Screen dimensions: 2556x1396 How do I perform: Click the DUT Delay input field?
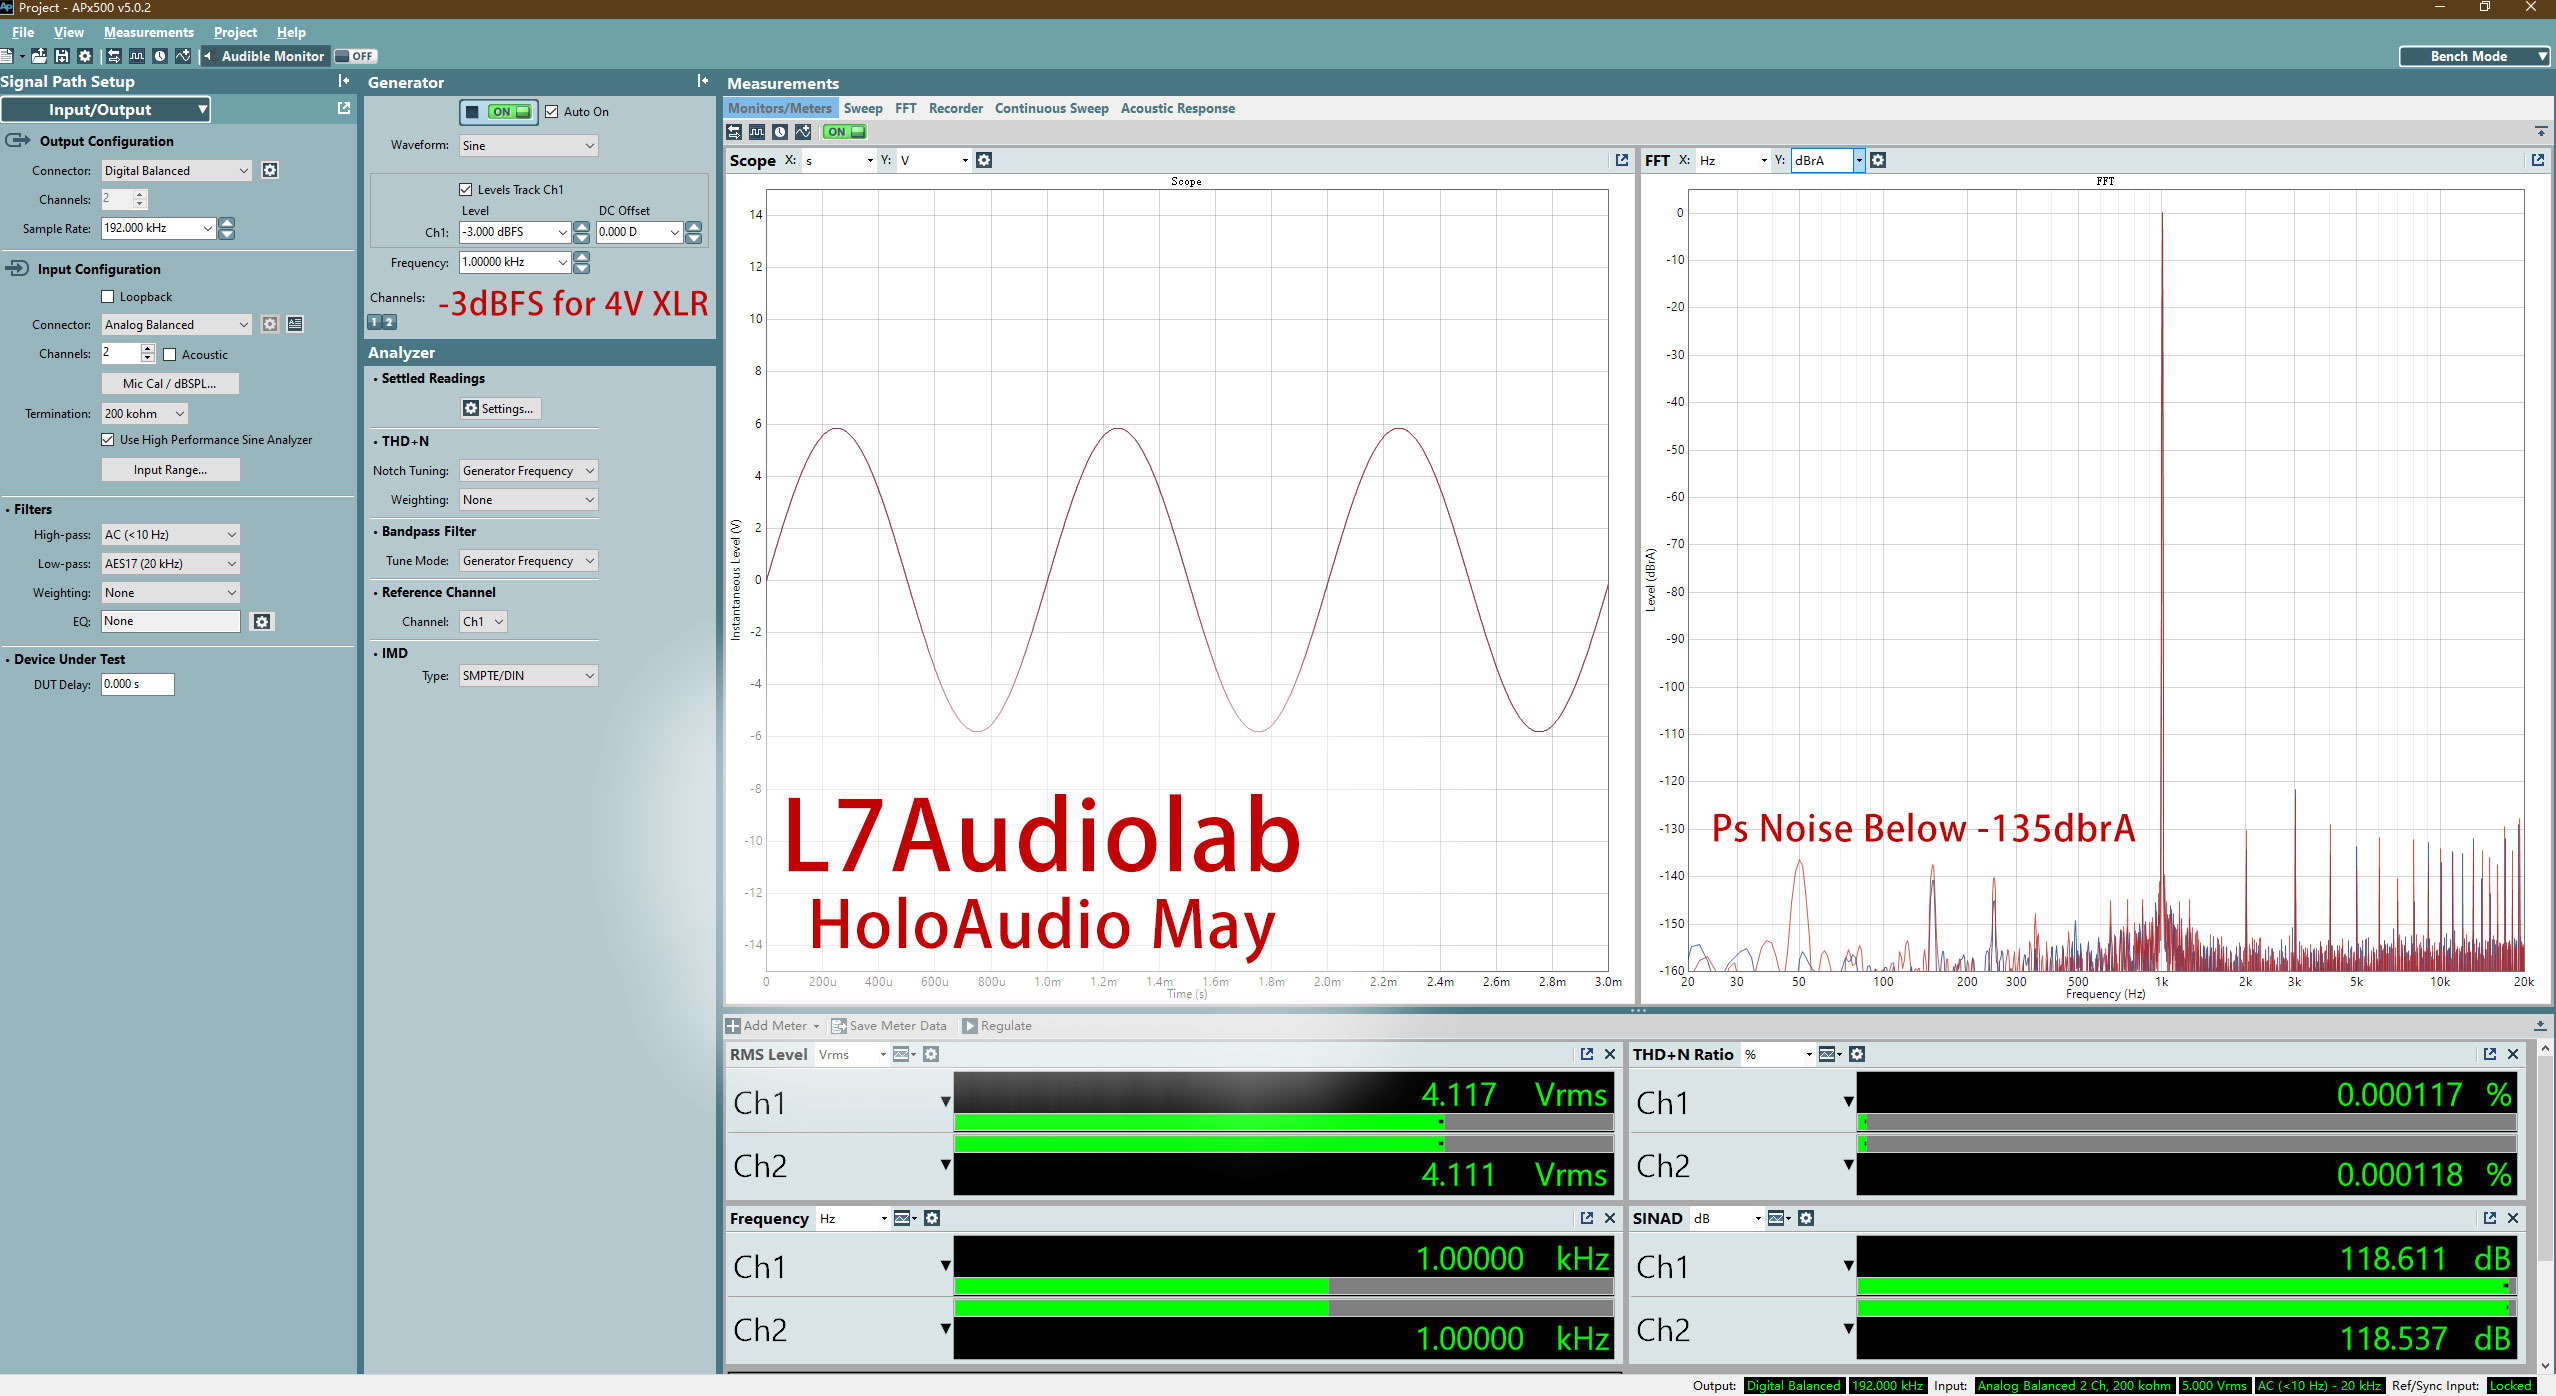[x=137, y=684]
